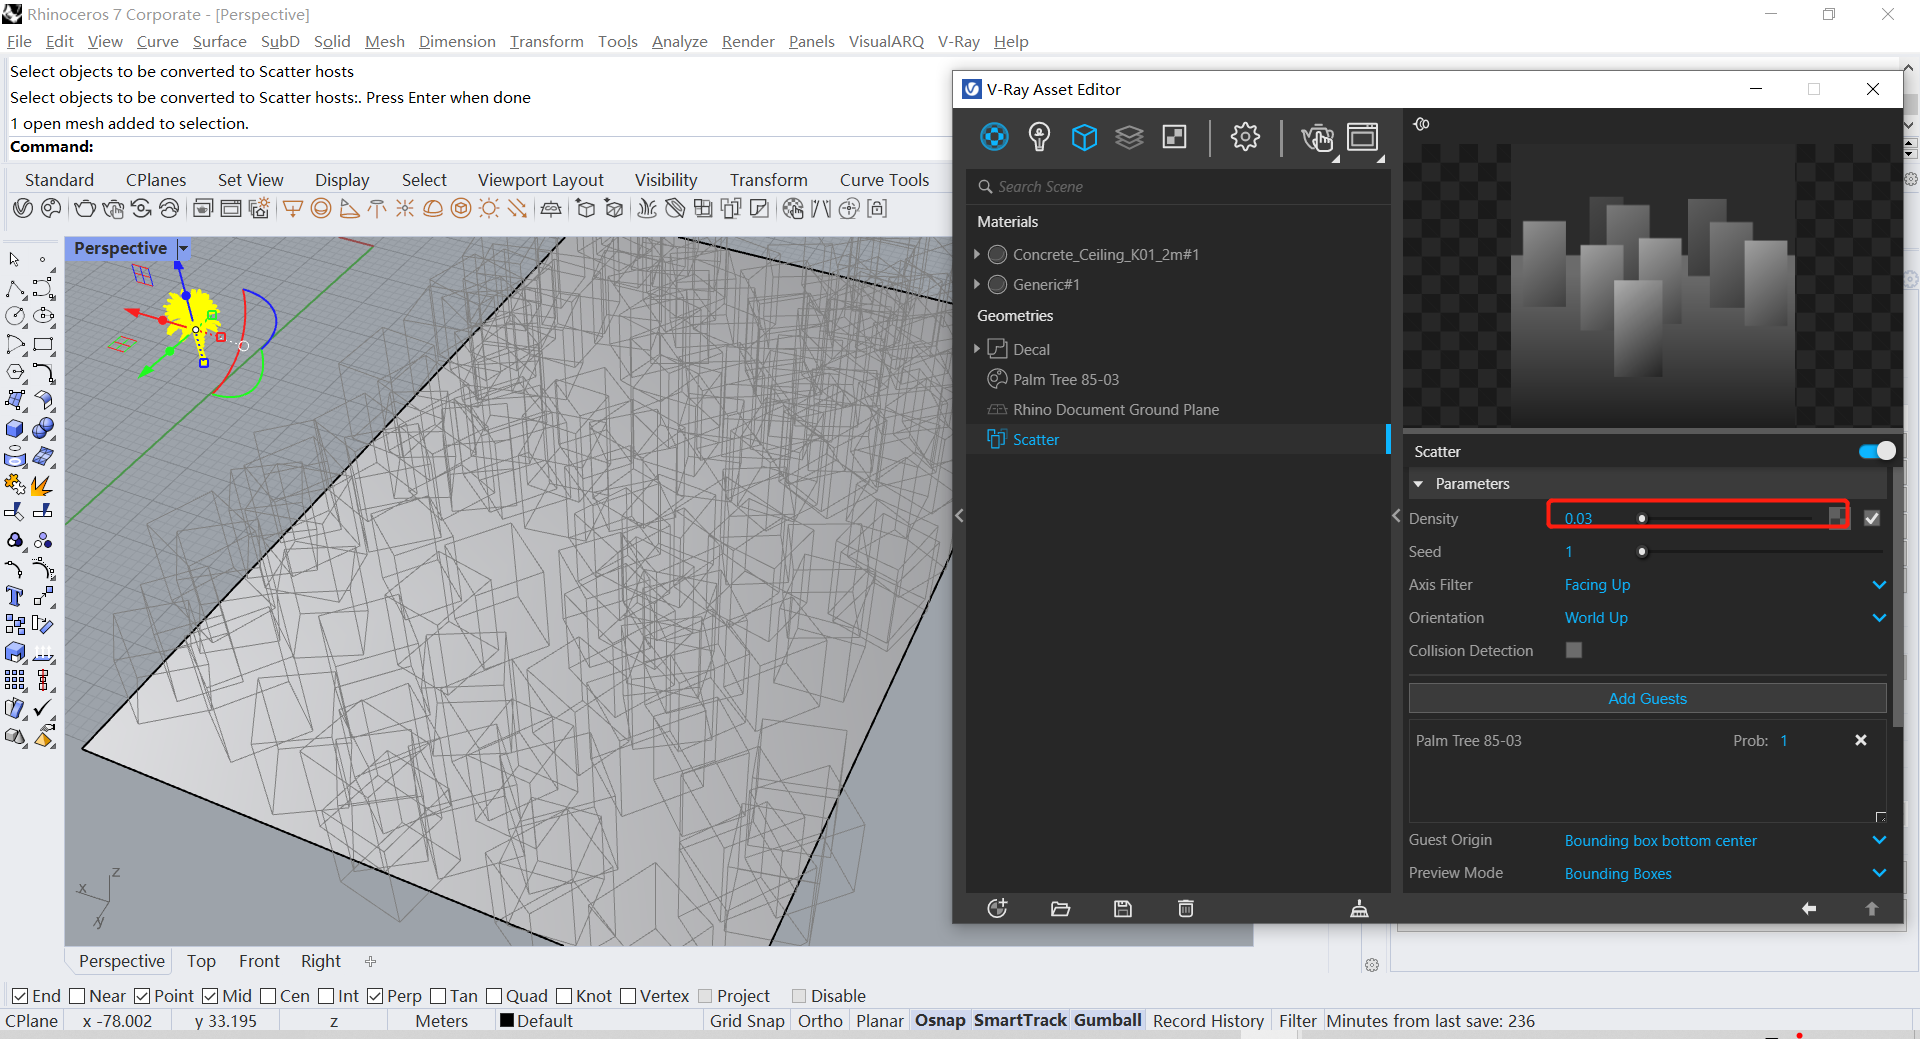This screenshot has width=1920, height=1039.
Task: Open the Guest Origin dropdown
Action: [x=1724, y=841]
